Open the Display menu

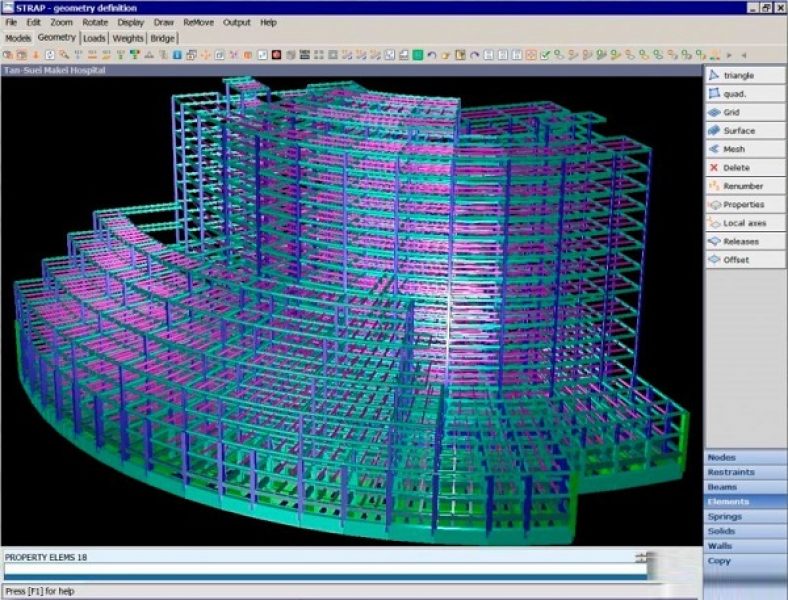pyautogui.click(x=130, y=22)
